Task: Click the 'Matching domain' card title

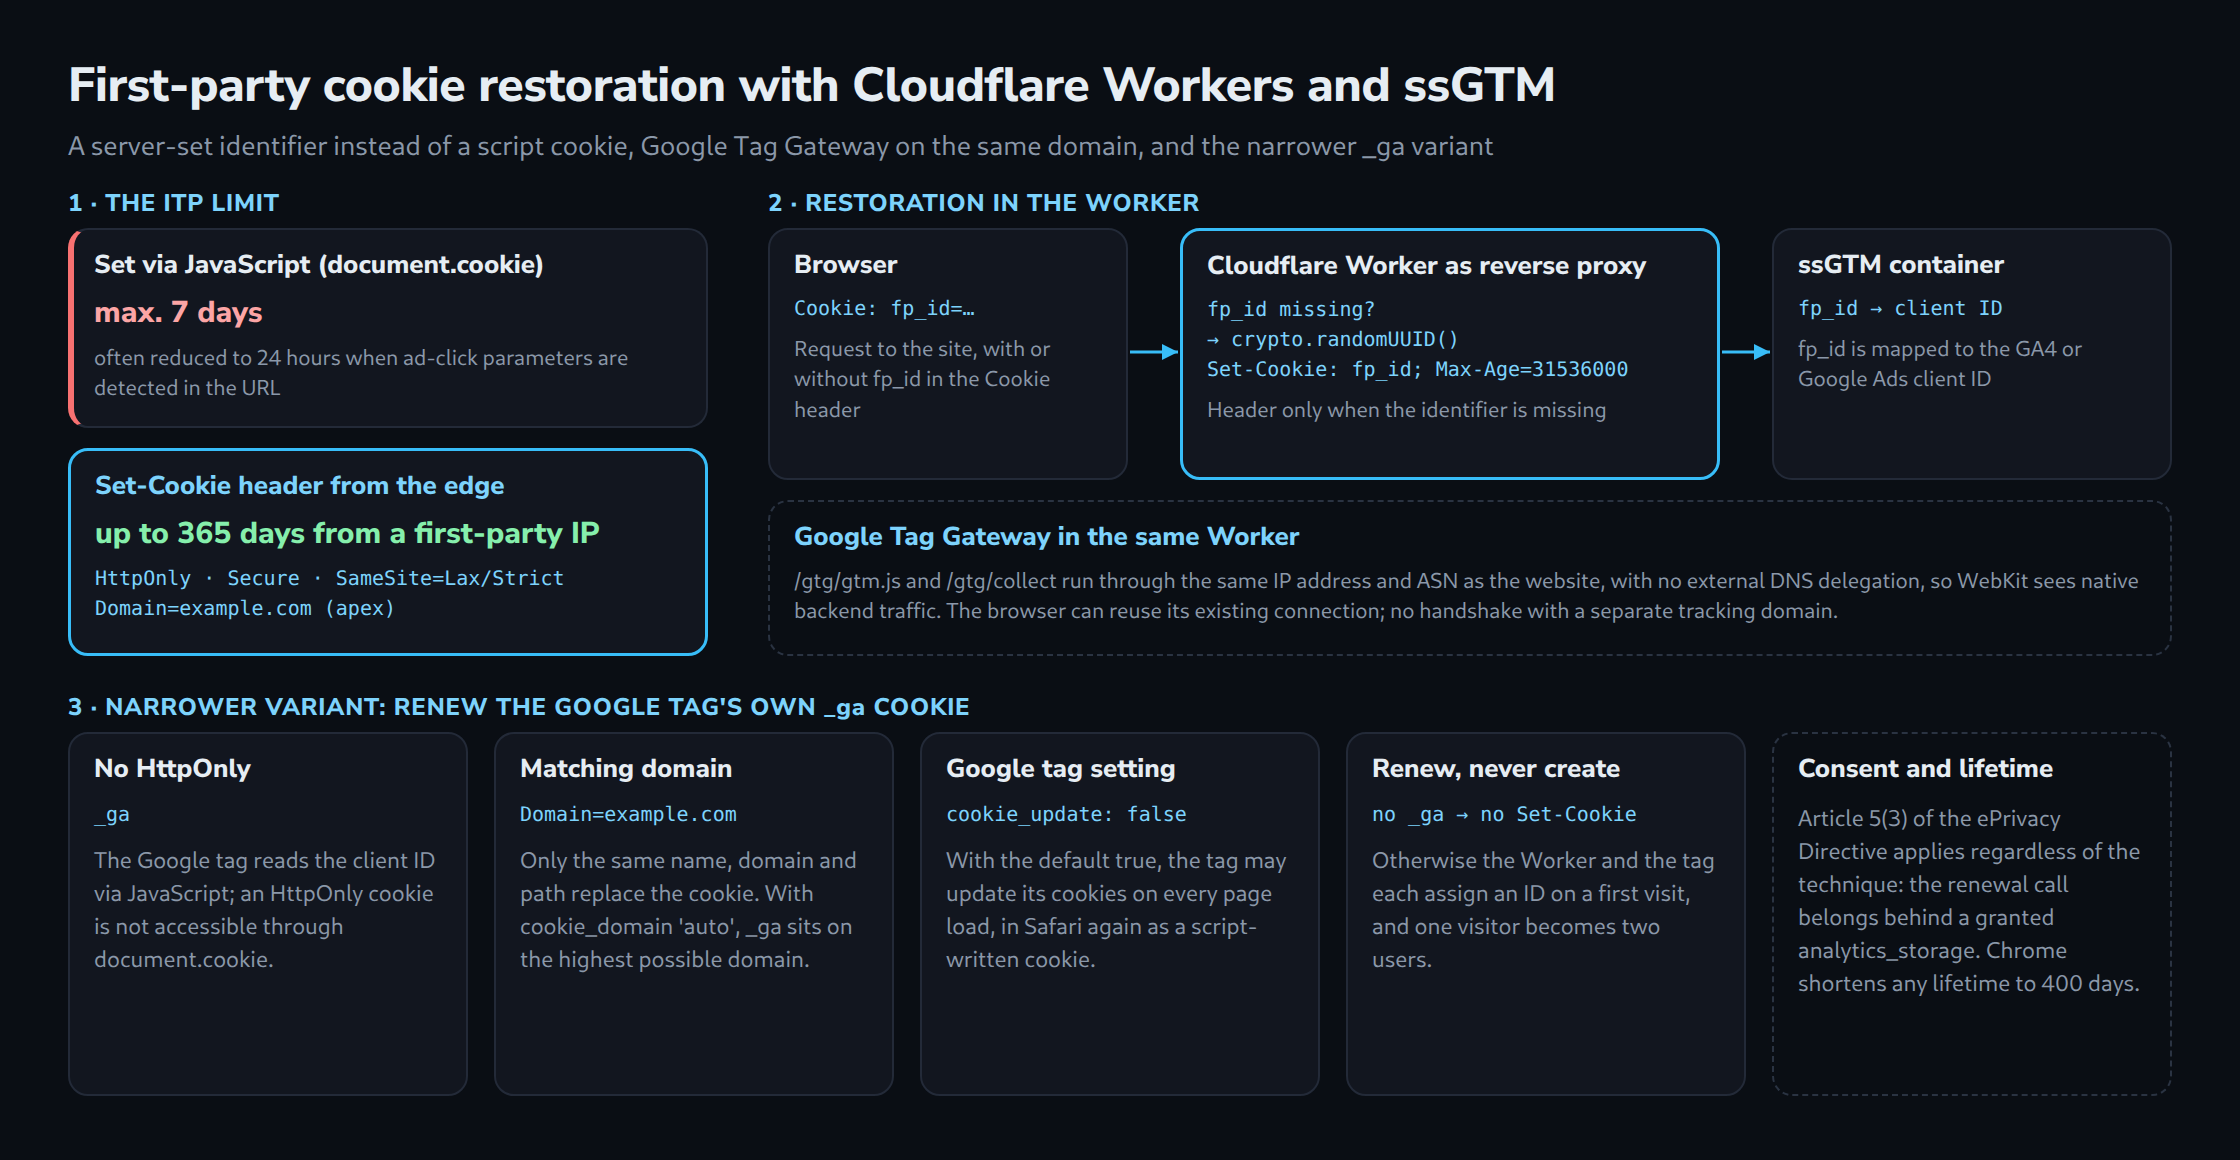Action: (626, 768)
